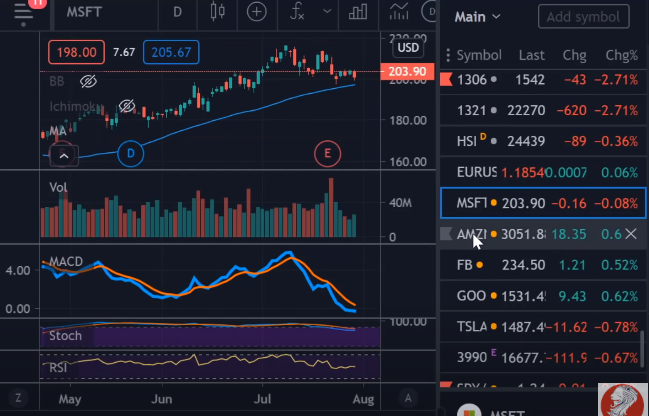This screenshot has height=416, width=649.
Task: Click the blue 205.67 buy price button
Action: (x=171, y=52)
